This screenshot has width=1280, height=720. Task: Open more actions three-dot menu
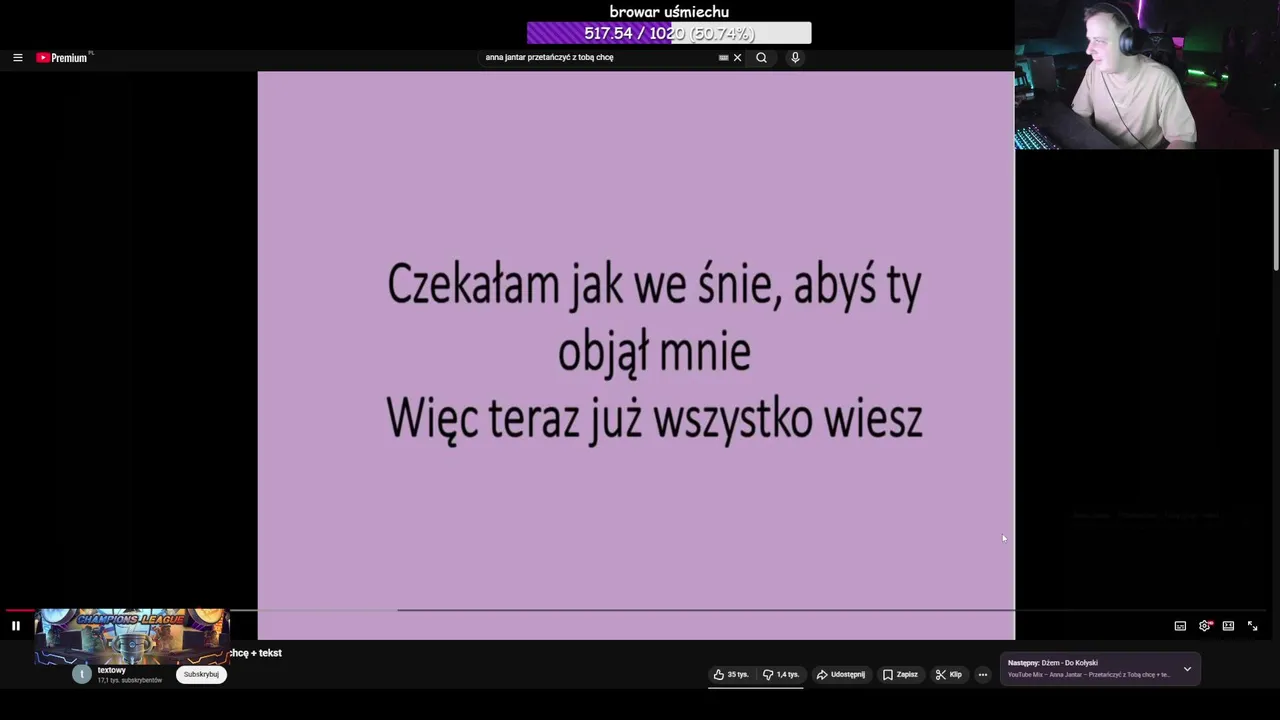click(983, 675)
